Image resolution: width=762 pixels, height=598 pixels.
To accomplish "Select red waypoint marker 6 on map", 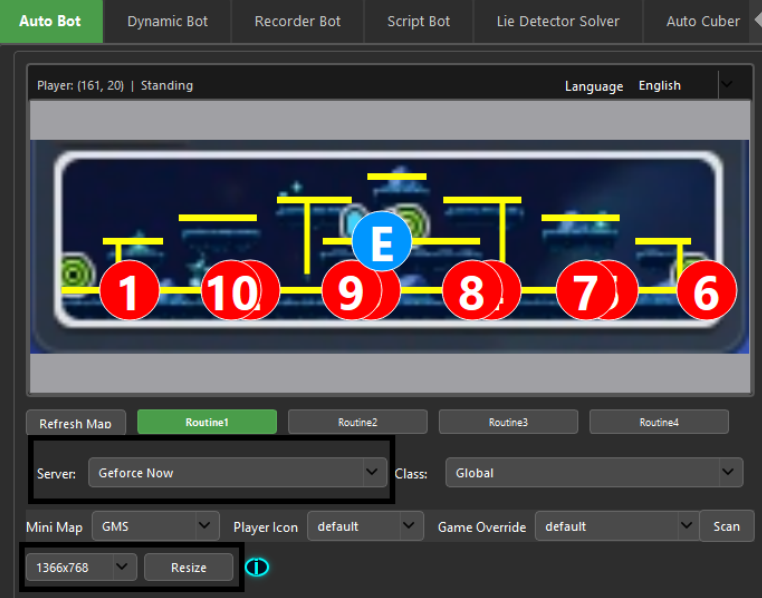I will (x=706, y=291).
